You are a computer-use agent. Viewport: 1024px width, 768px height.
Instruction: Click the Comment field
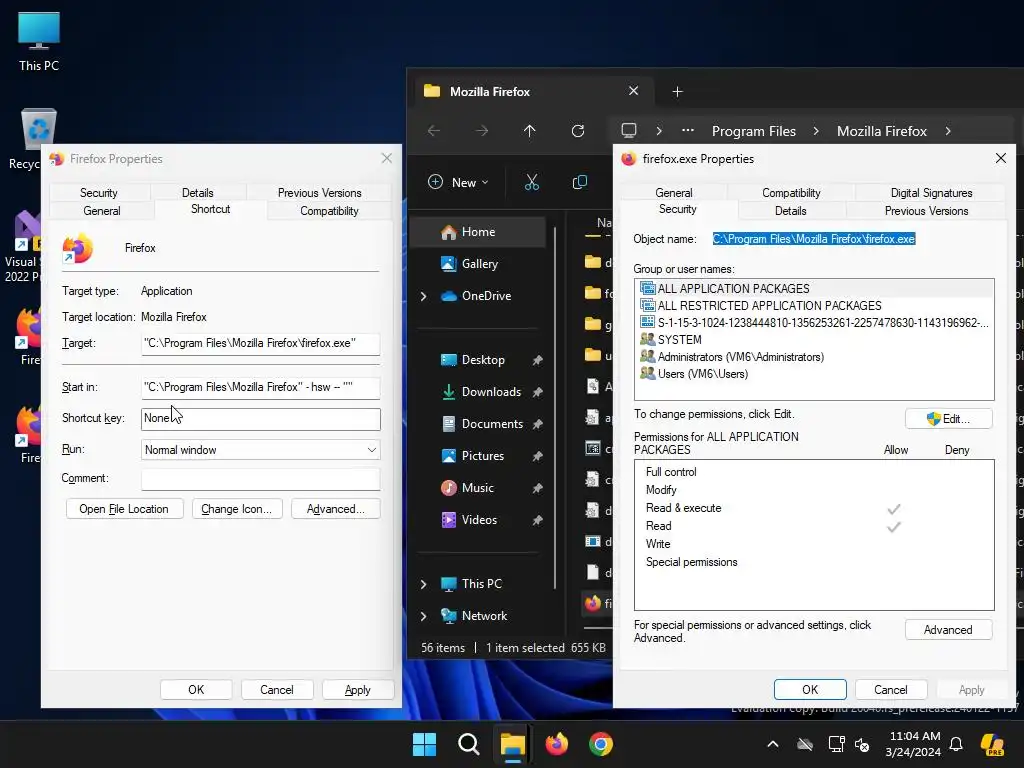(x=261, y=479)
